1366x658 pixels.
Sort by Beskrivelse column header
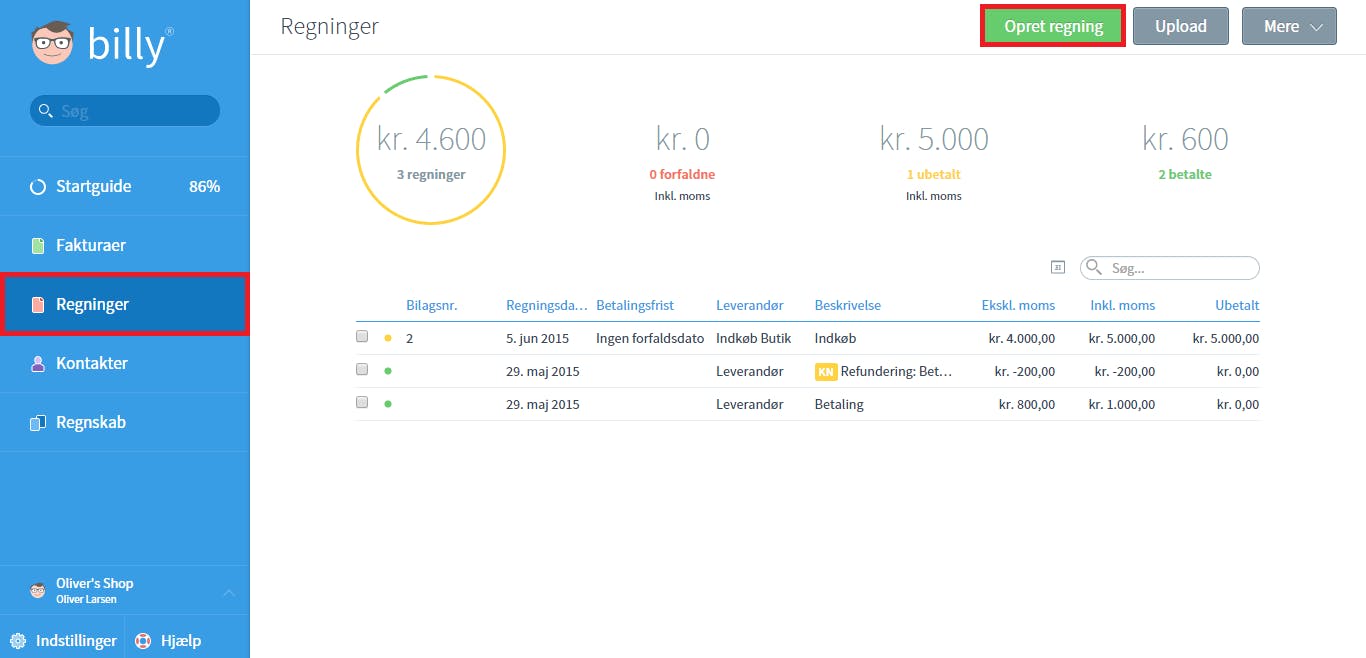tap(848, 305)
